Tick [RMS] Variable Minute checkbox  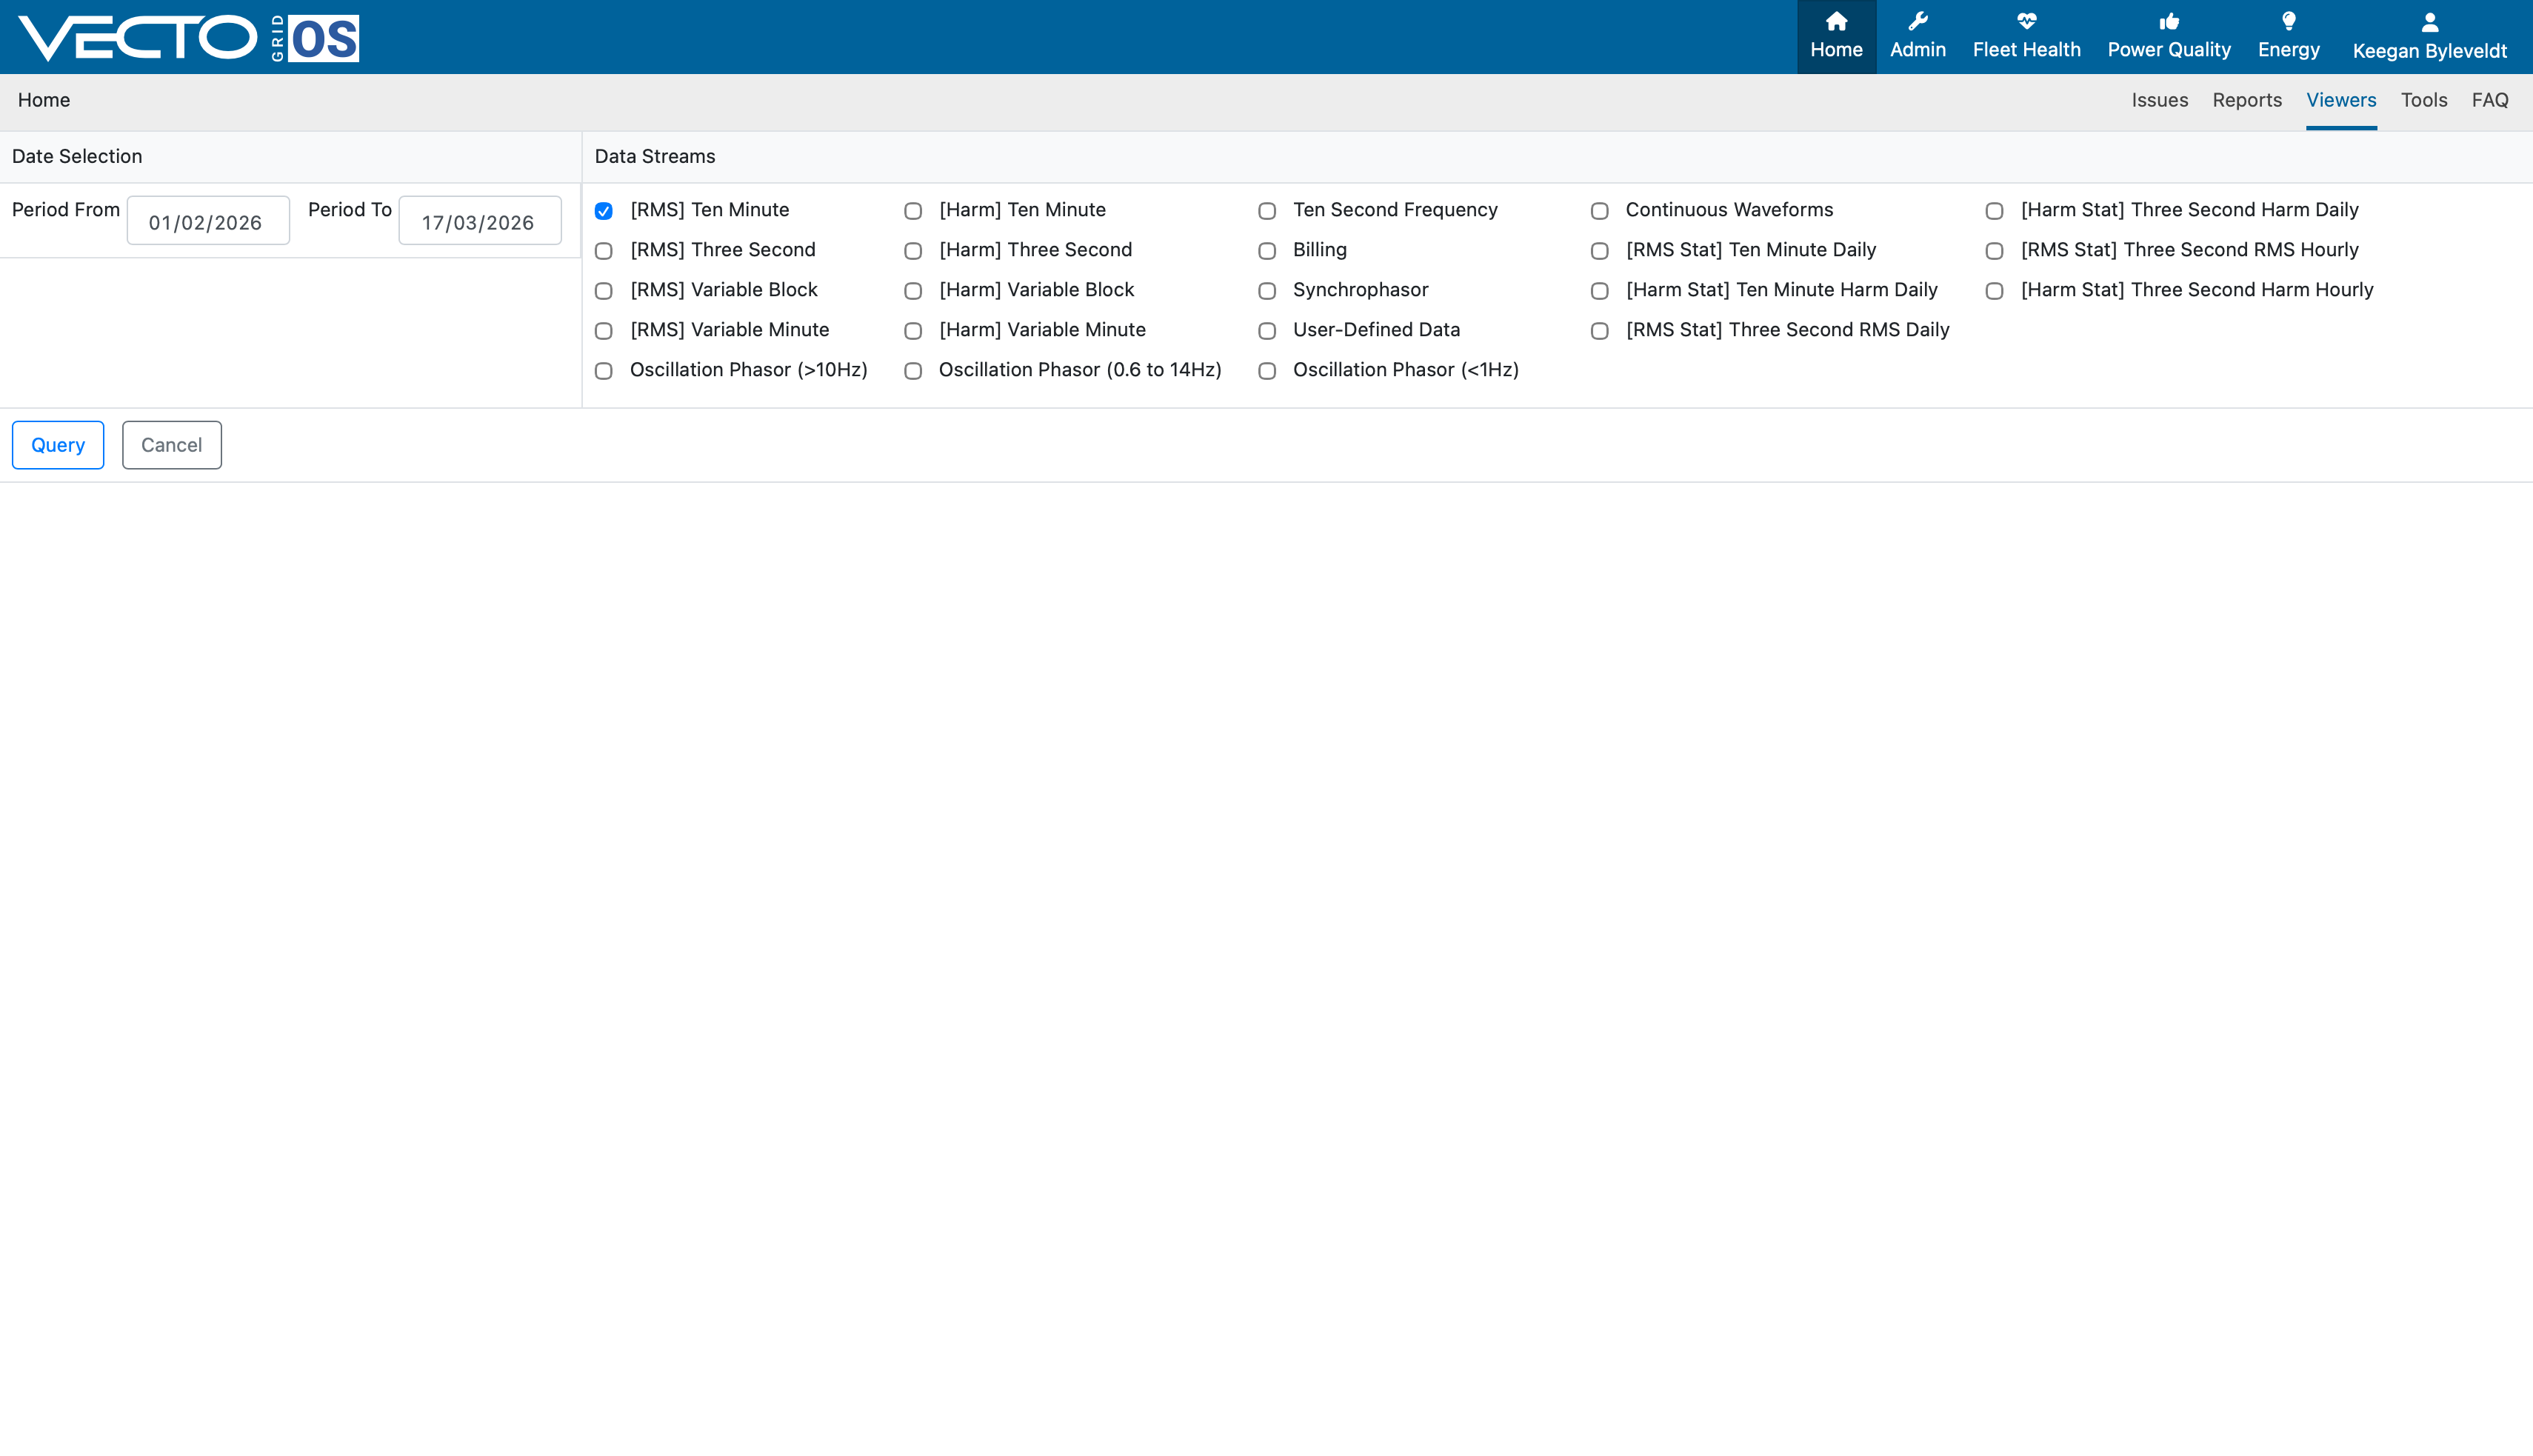(x=603, y=331)
